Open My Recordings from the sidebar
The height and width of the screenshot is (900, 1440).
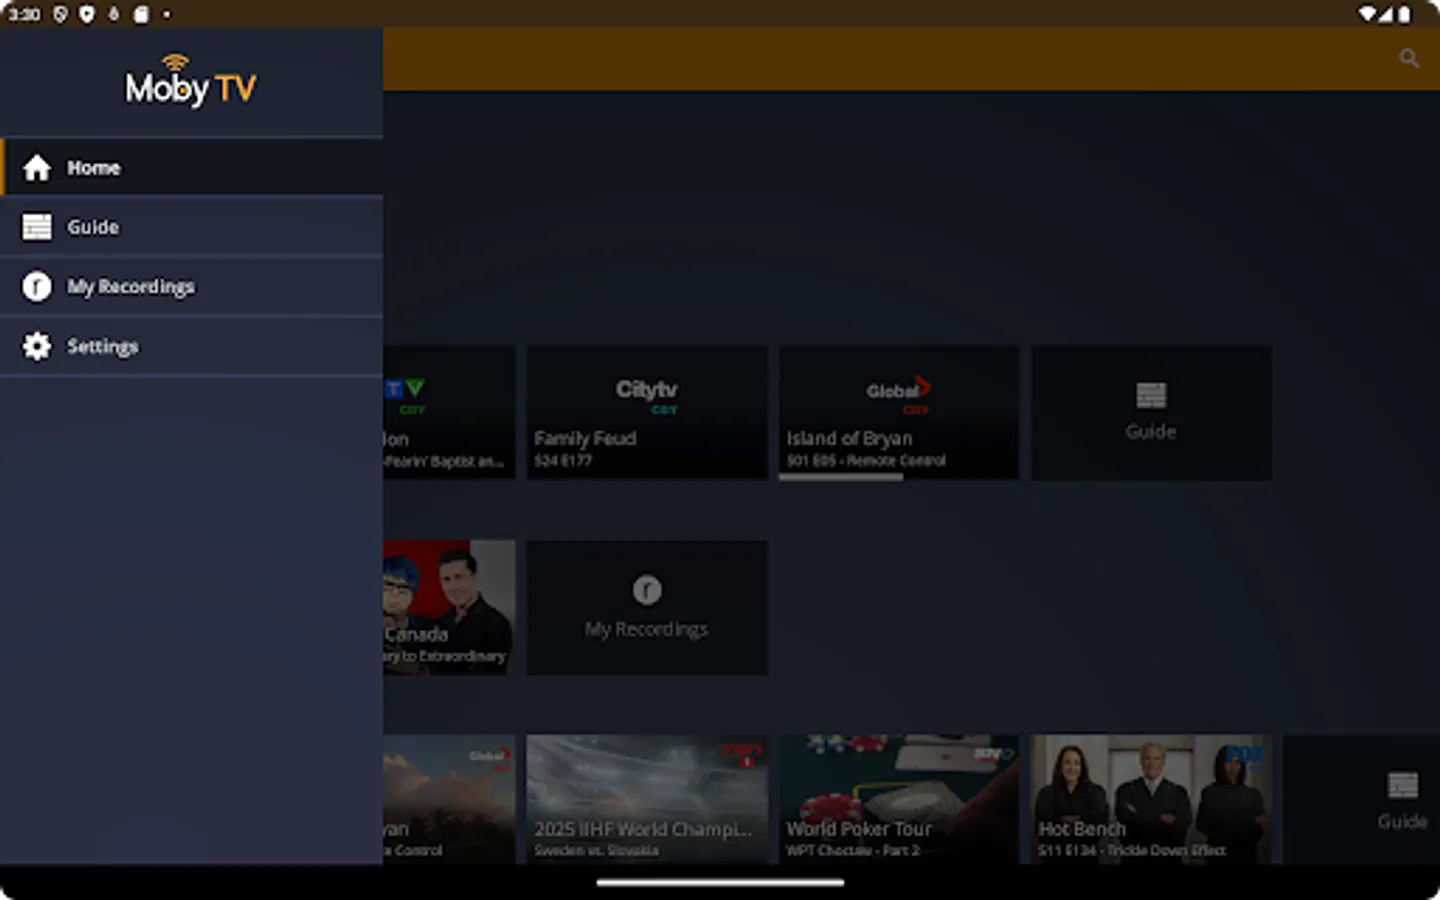(x=131, y=286)
